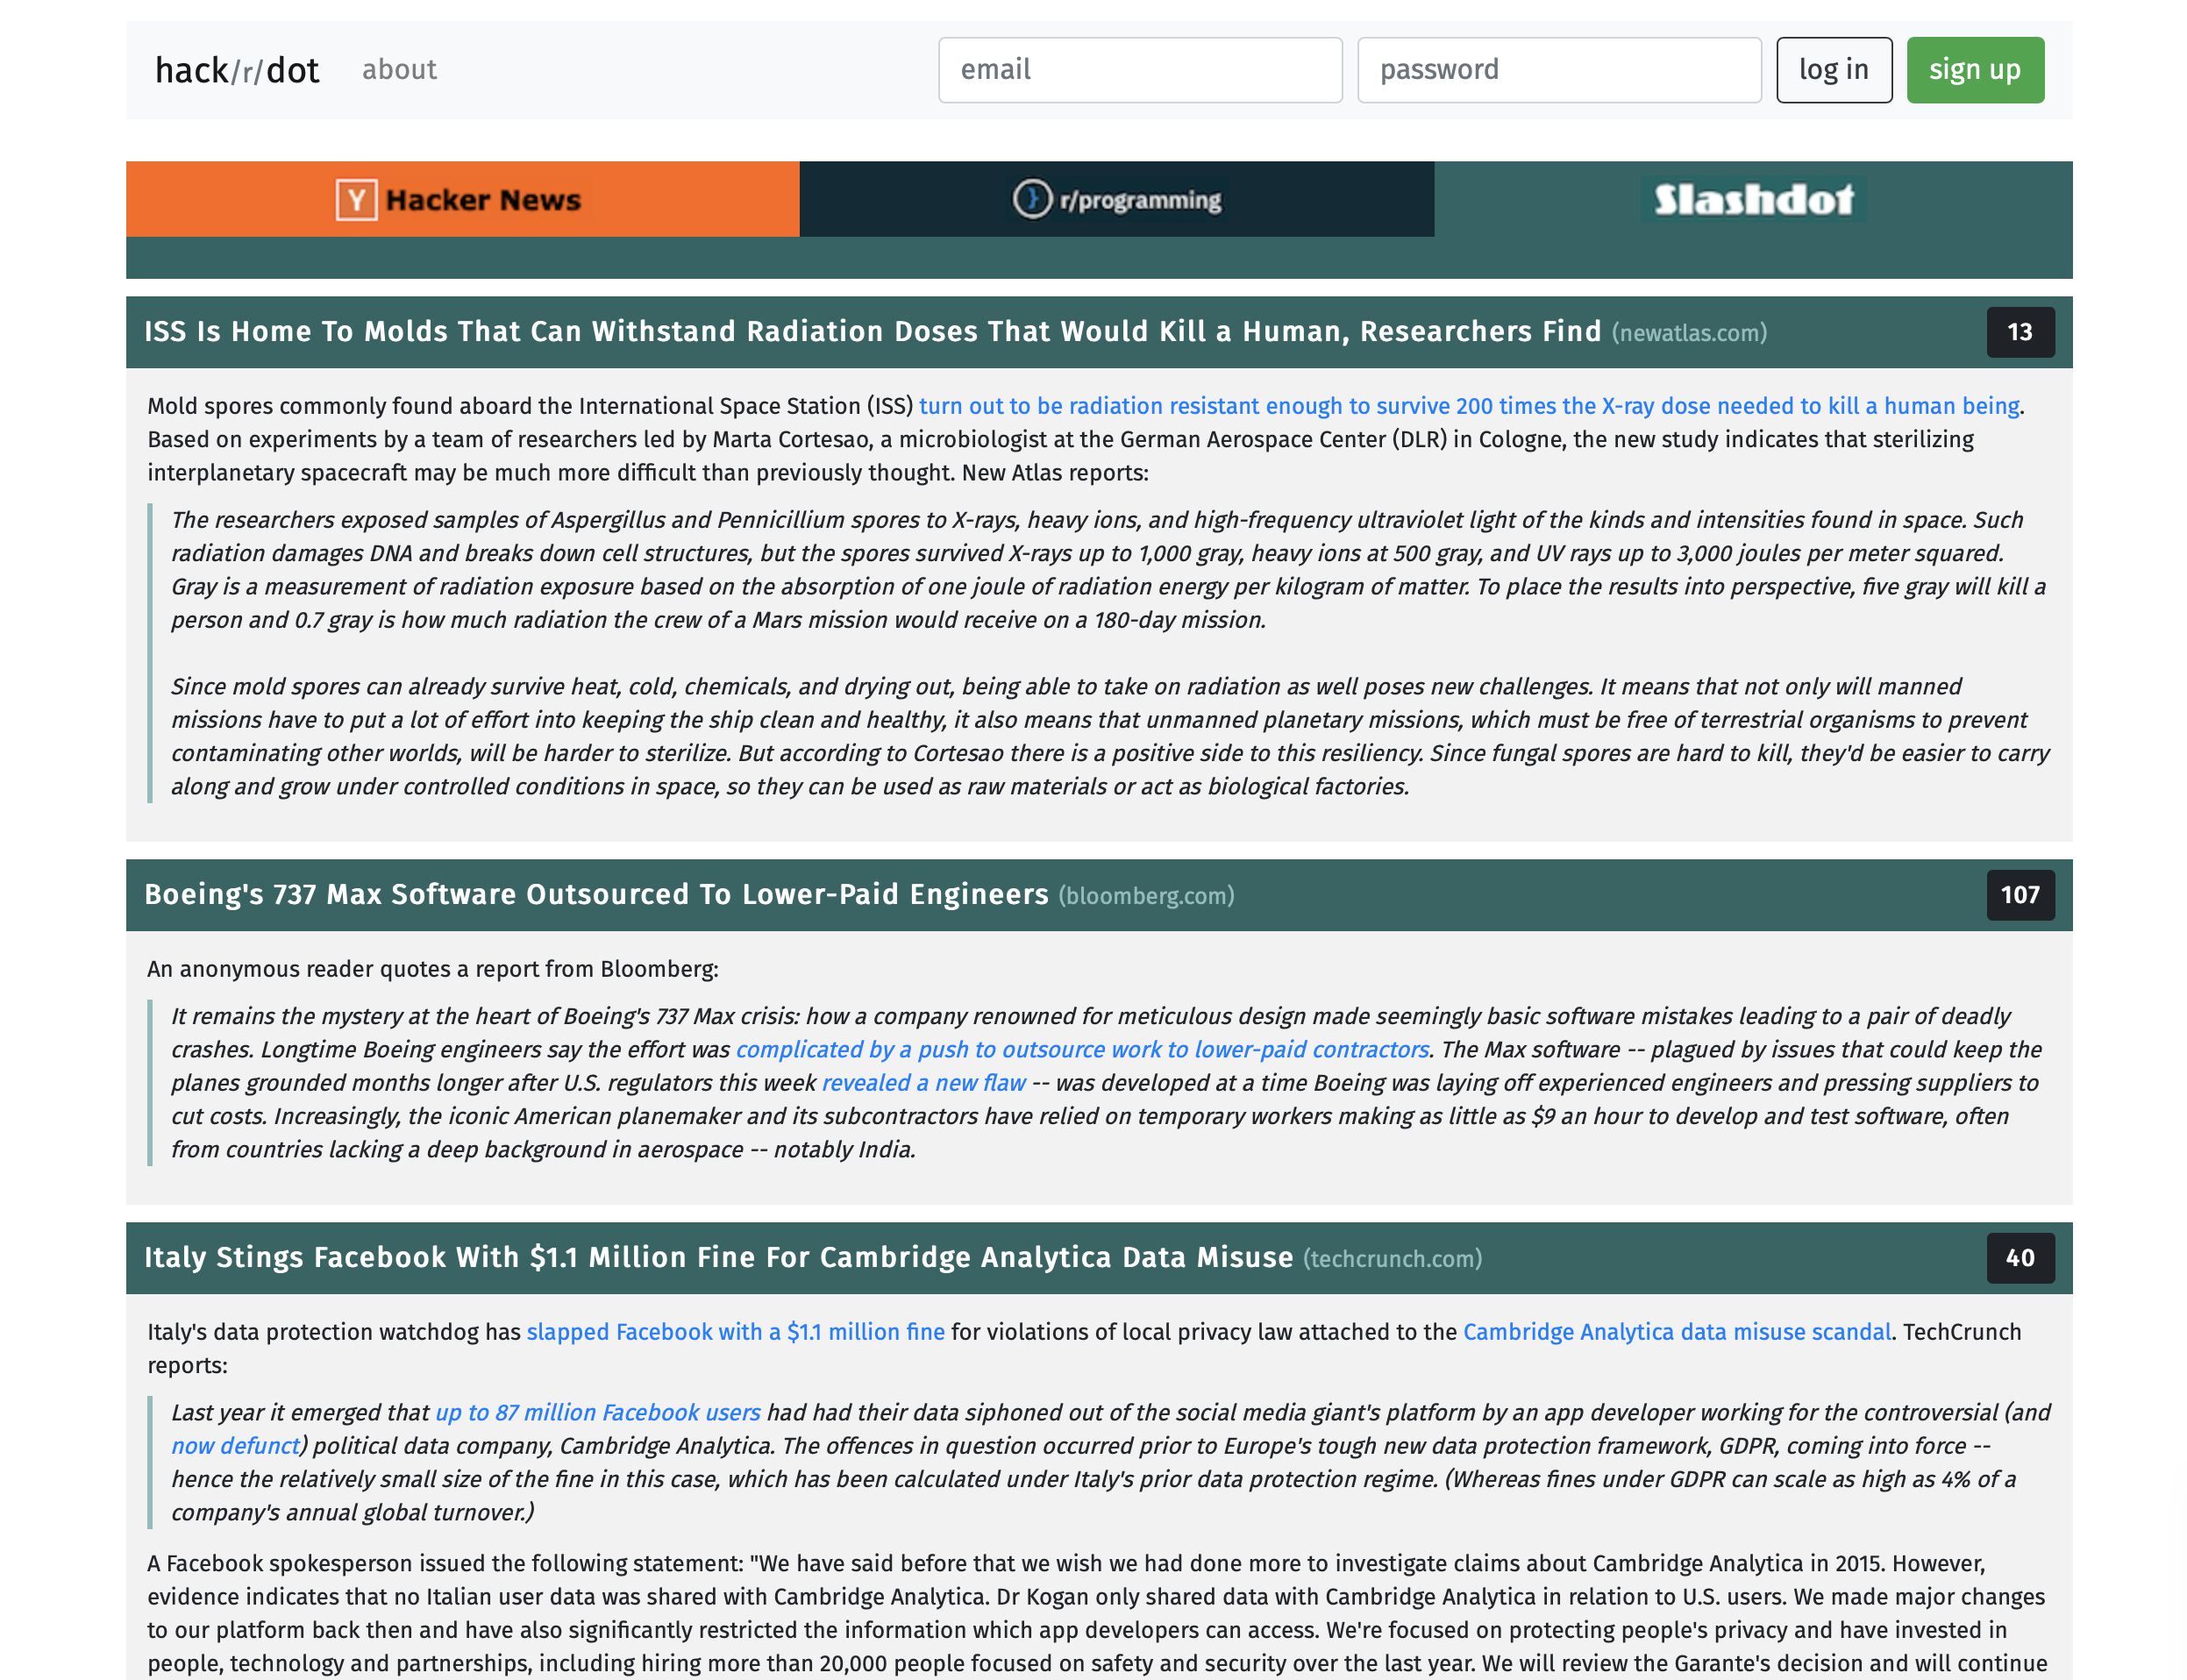The width and height of the screenshot is (2187, 1680).
Task: Open the Boeing 737 Max story headline
Action: click(x=596, y=894)
